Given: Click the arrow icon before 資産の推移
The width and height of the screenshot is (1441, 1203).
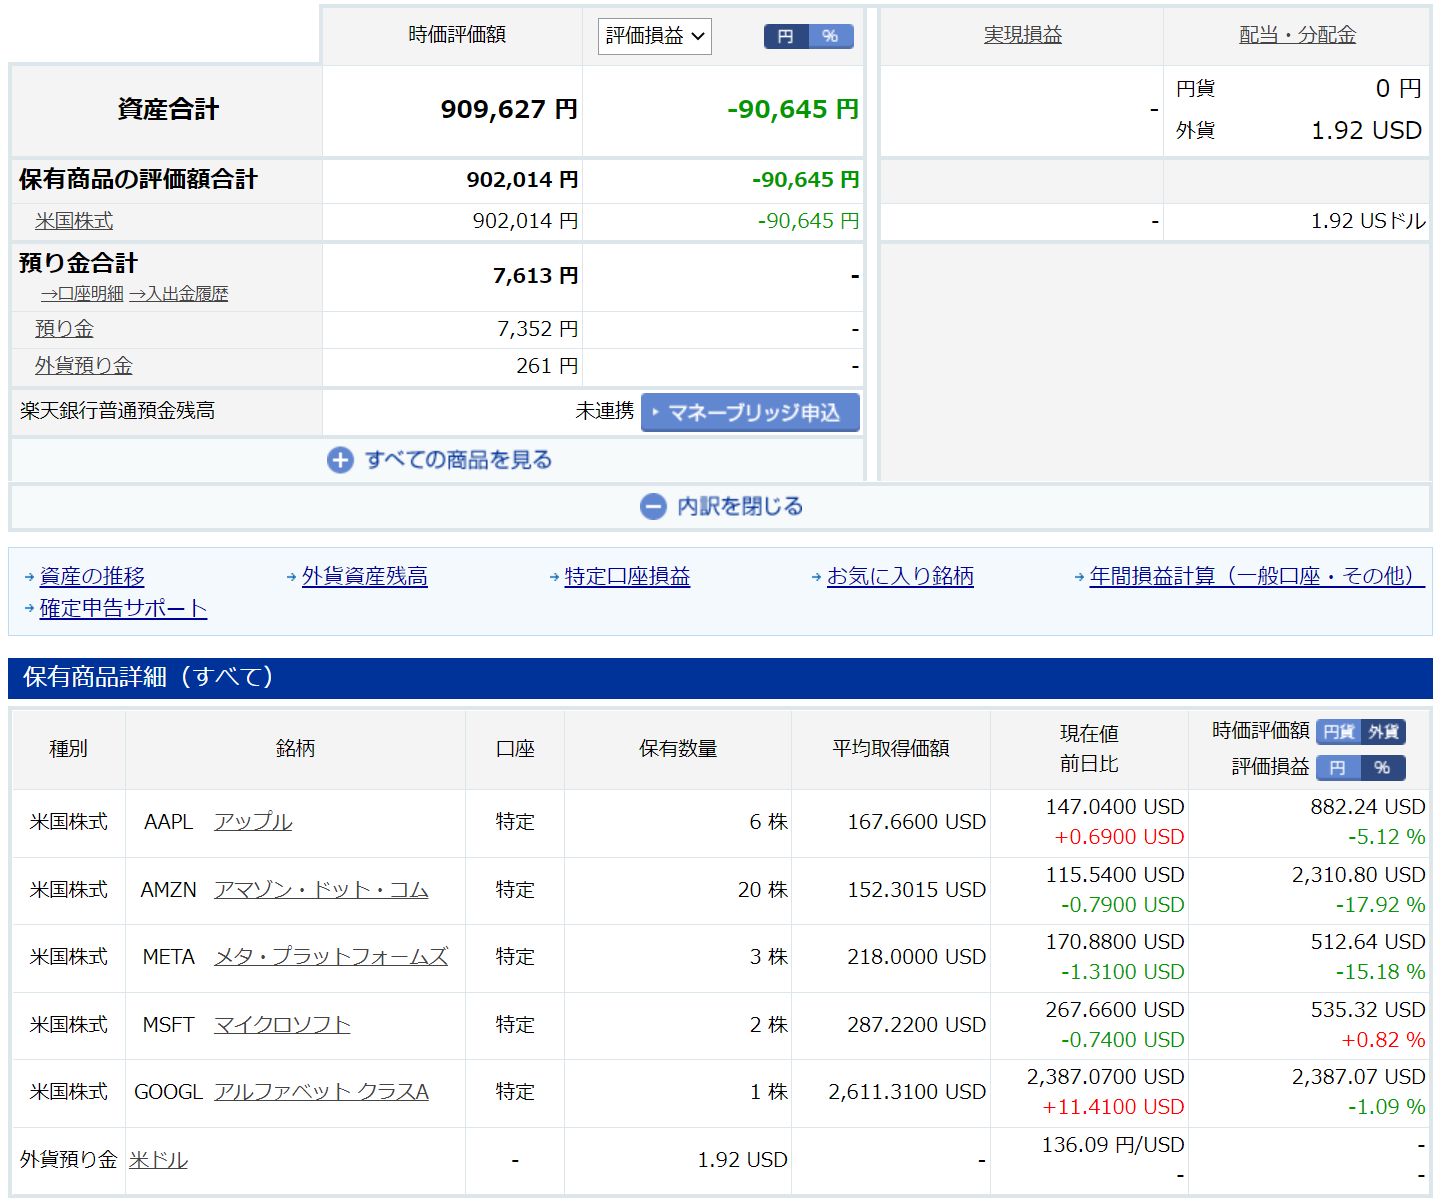Looking at the screenshot, I should (x=29, y=577).
